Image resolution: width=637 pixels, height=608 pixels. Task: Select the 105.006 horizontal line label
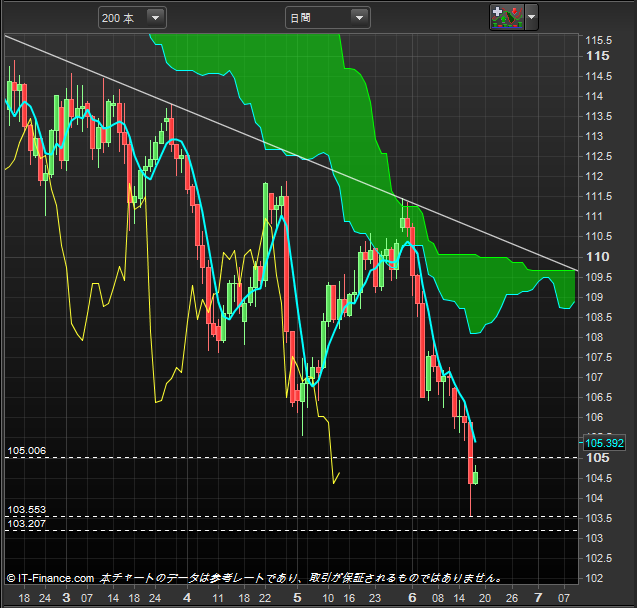[x=27, y=450]
